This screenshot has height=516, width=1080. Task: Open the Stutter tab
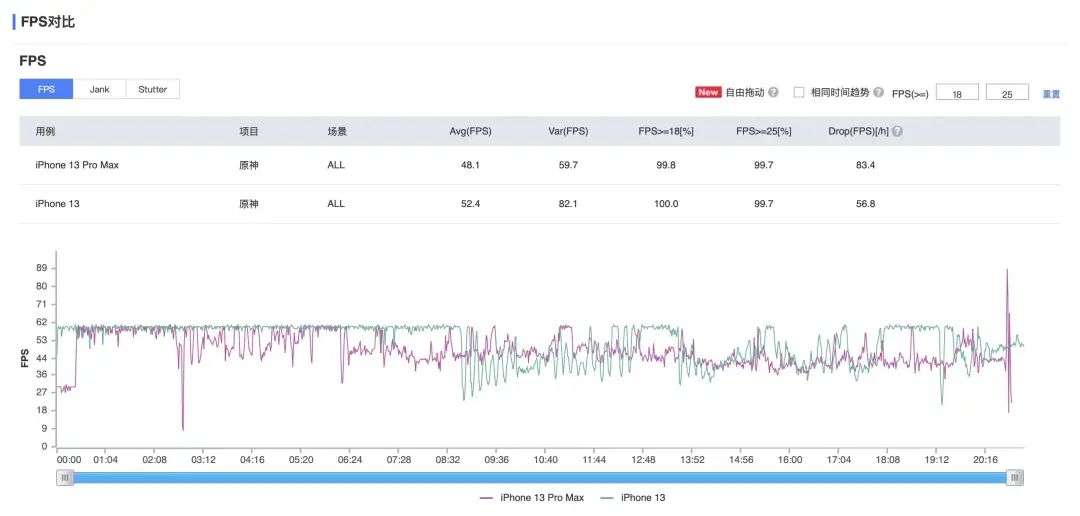click(153, 89)
